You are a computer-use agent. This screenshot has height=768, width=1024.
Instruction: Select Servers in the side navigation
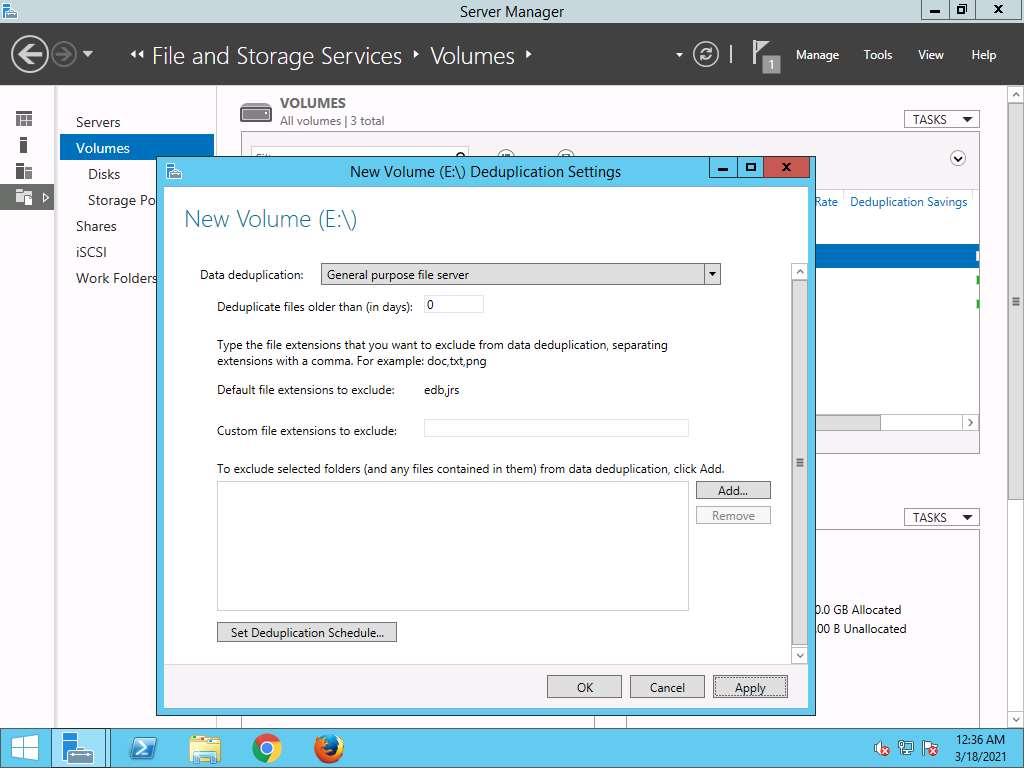pos(98,122)
